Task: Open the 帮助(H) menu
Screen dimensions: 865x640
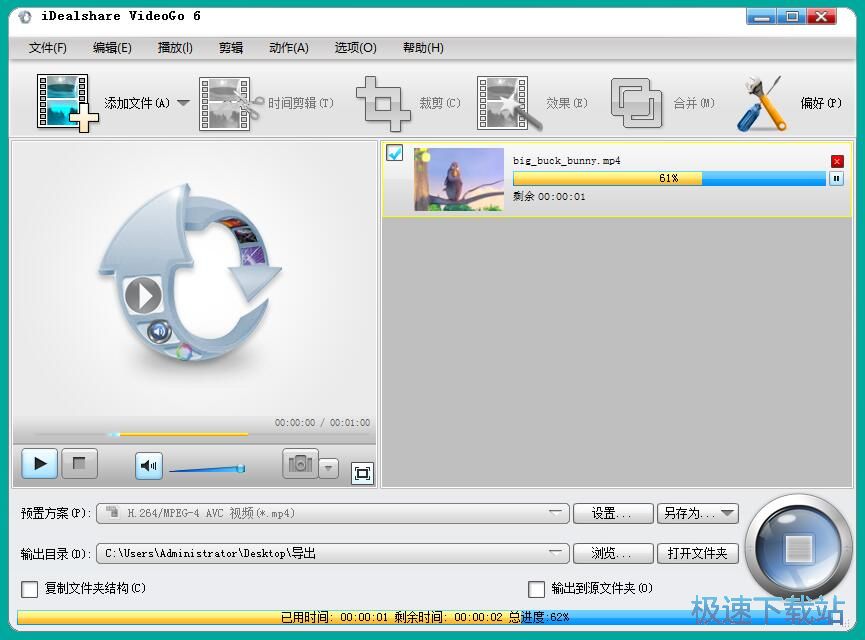Action: pos(423,48)
